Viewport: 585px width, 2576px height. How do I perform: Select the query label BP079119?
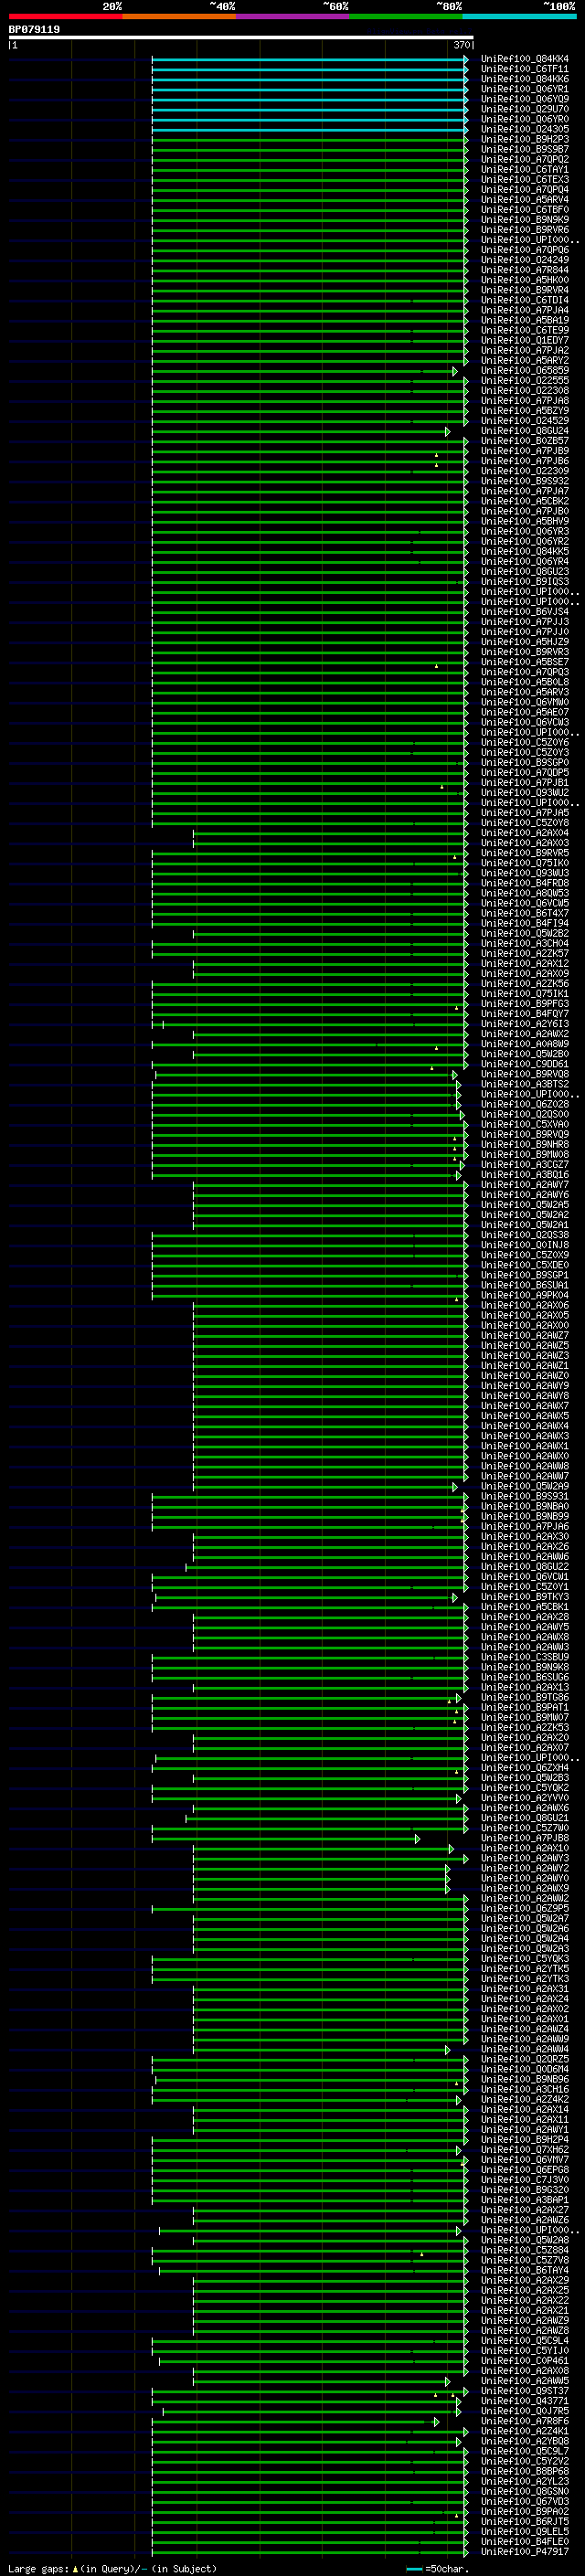pyautogui.click(x=34, y=30)
